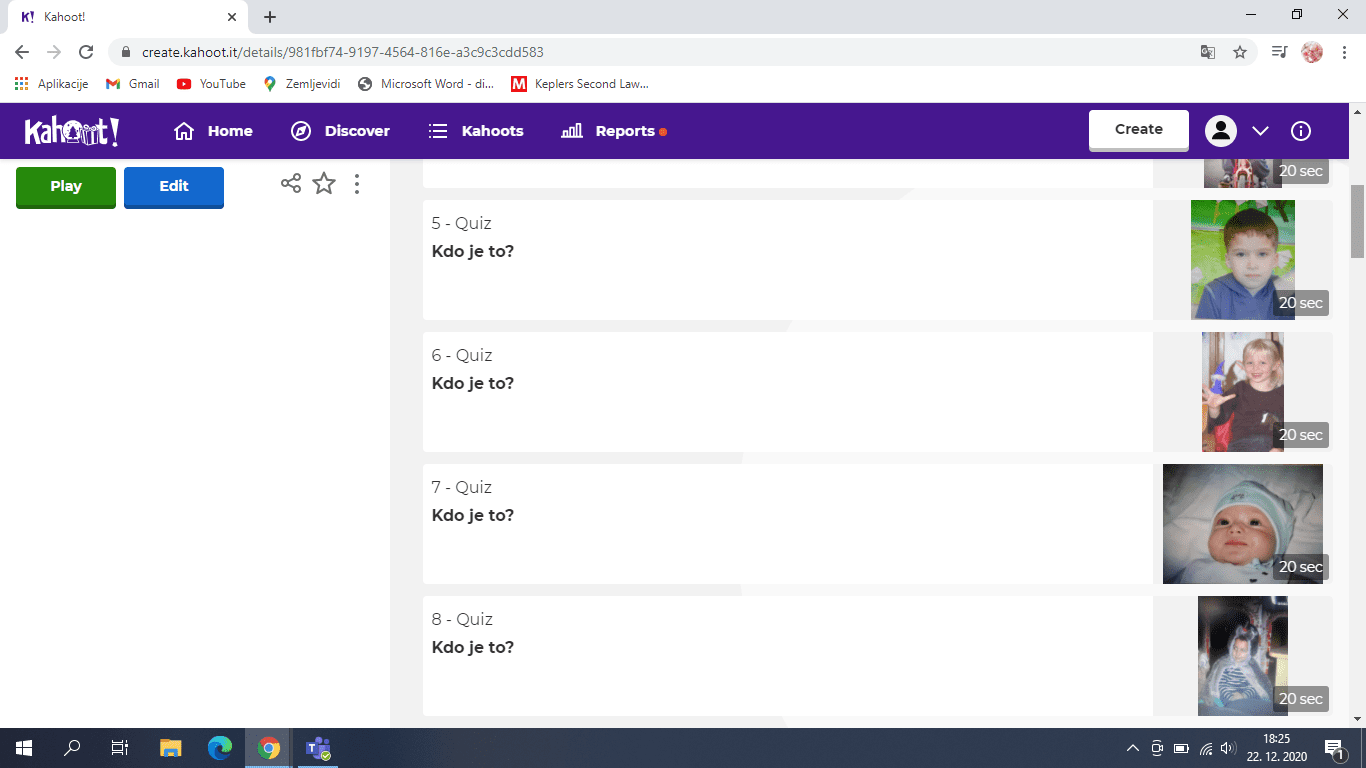The image size is (1366, 768).
Task: Click the Kahoot! logo in header
Action: 72,131
